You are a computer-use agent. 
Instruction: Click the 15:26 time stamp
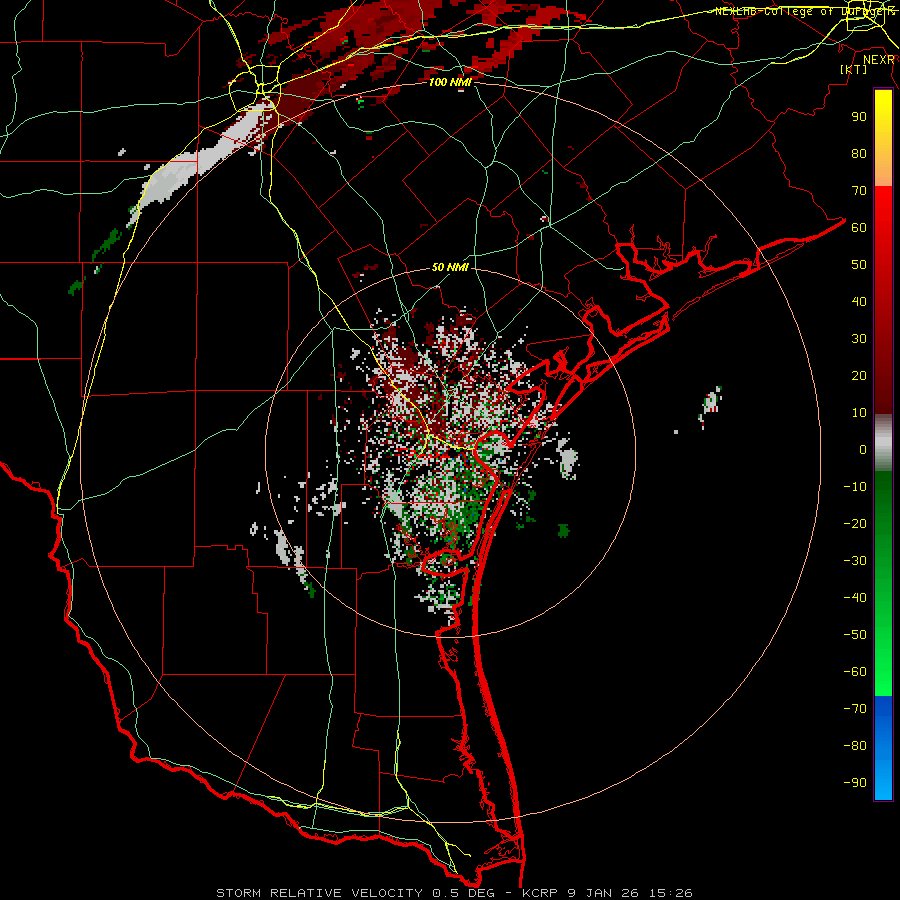coord(671,893)
